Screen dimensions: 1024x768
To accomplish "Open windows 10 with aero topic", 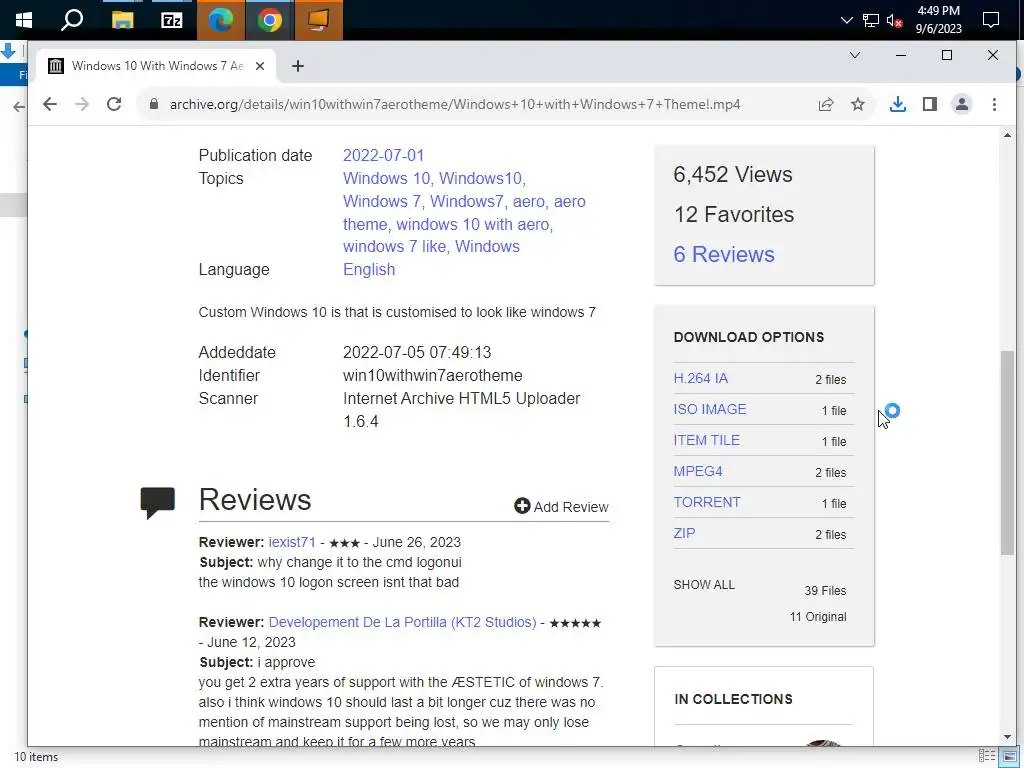I will coord(473,224).
